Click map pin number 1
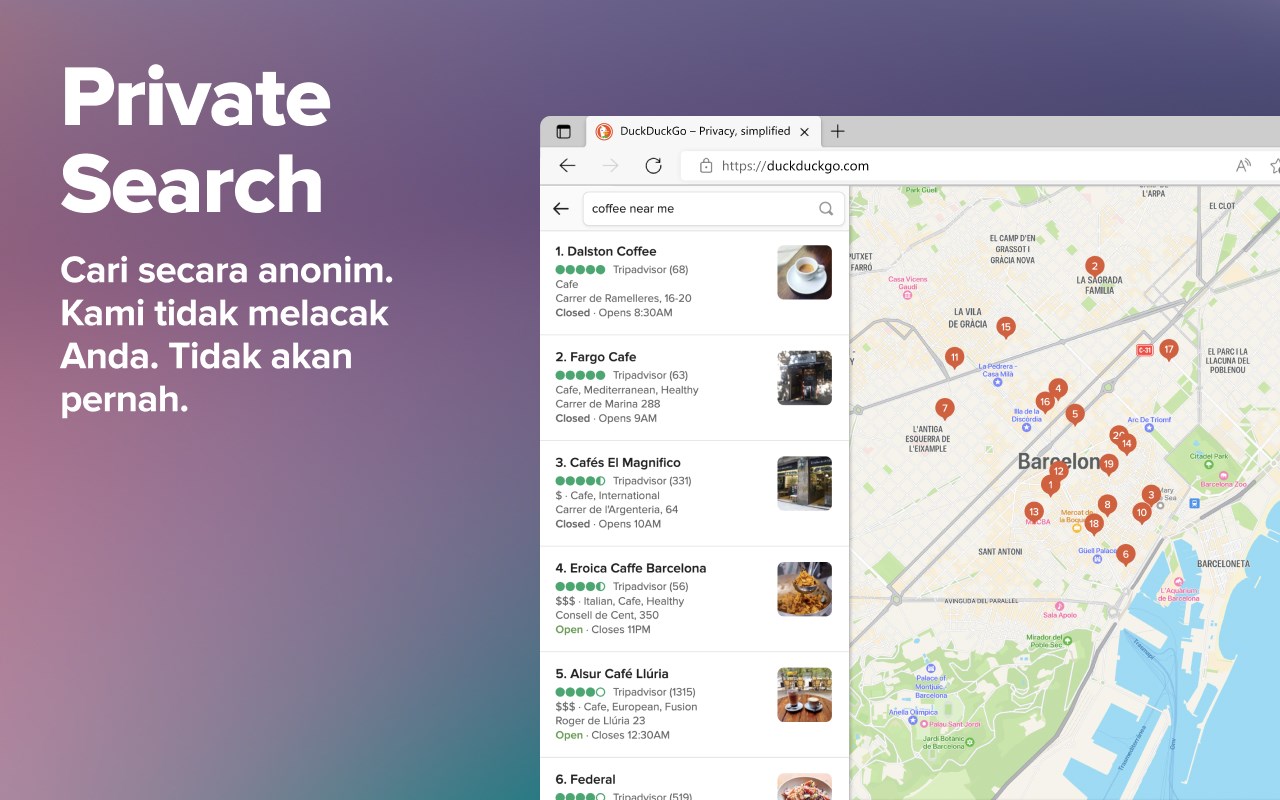 [x=1050, y=486]
